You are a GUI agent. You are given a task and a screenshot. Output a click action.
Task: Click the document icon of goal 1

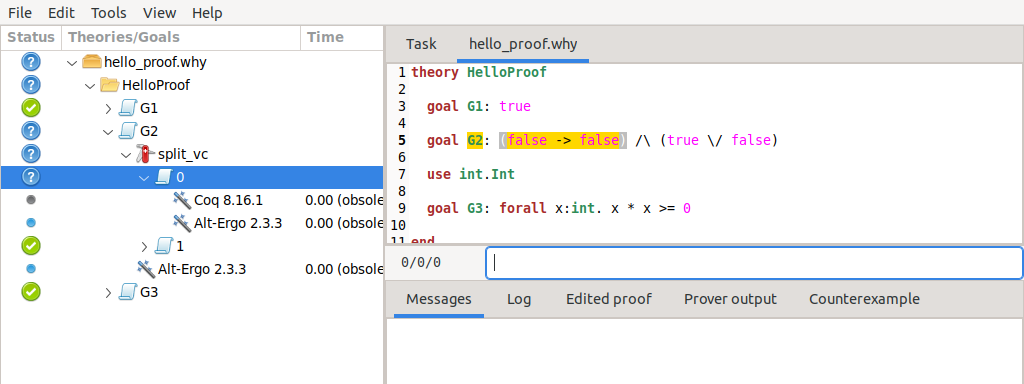(164, 246)
